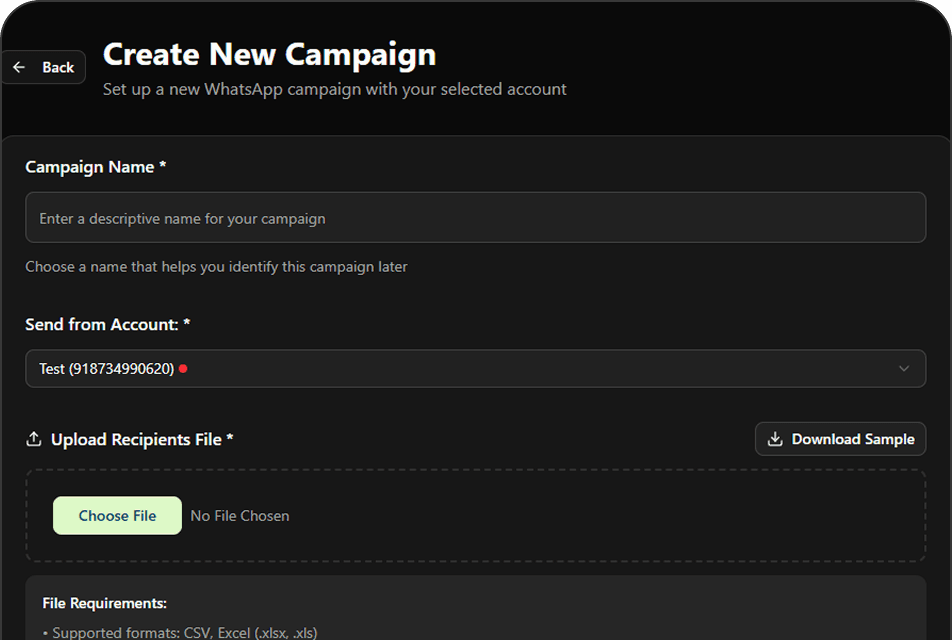
Task: Click the chevron arrow in the account selector
Action: click(903, 369)
